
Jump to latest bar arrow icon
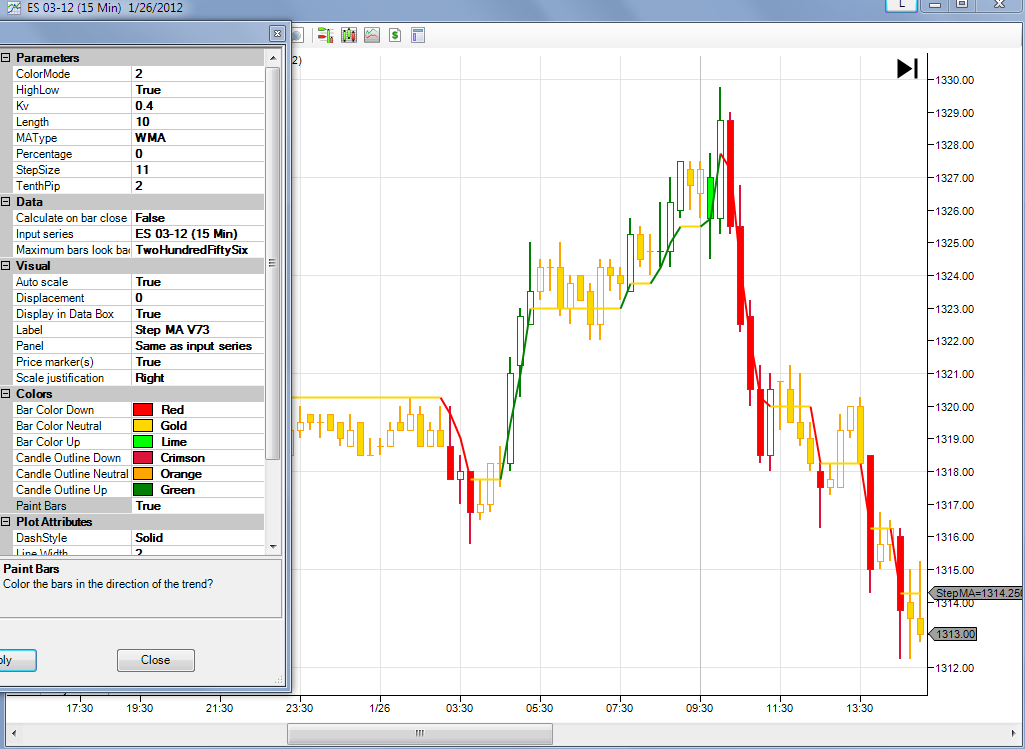907,68
